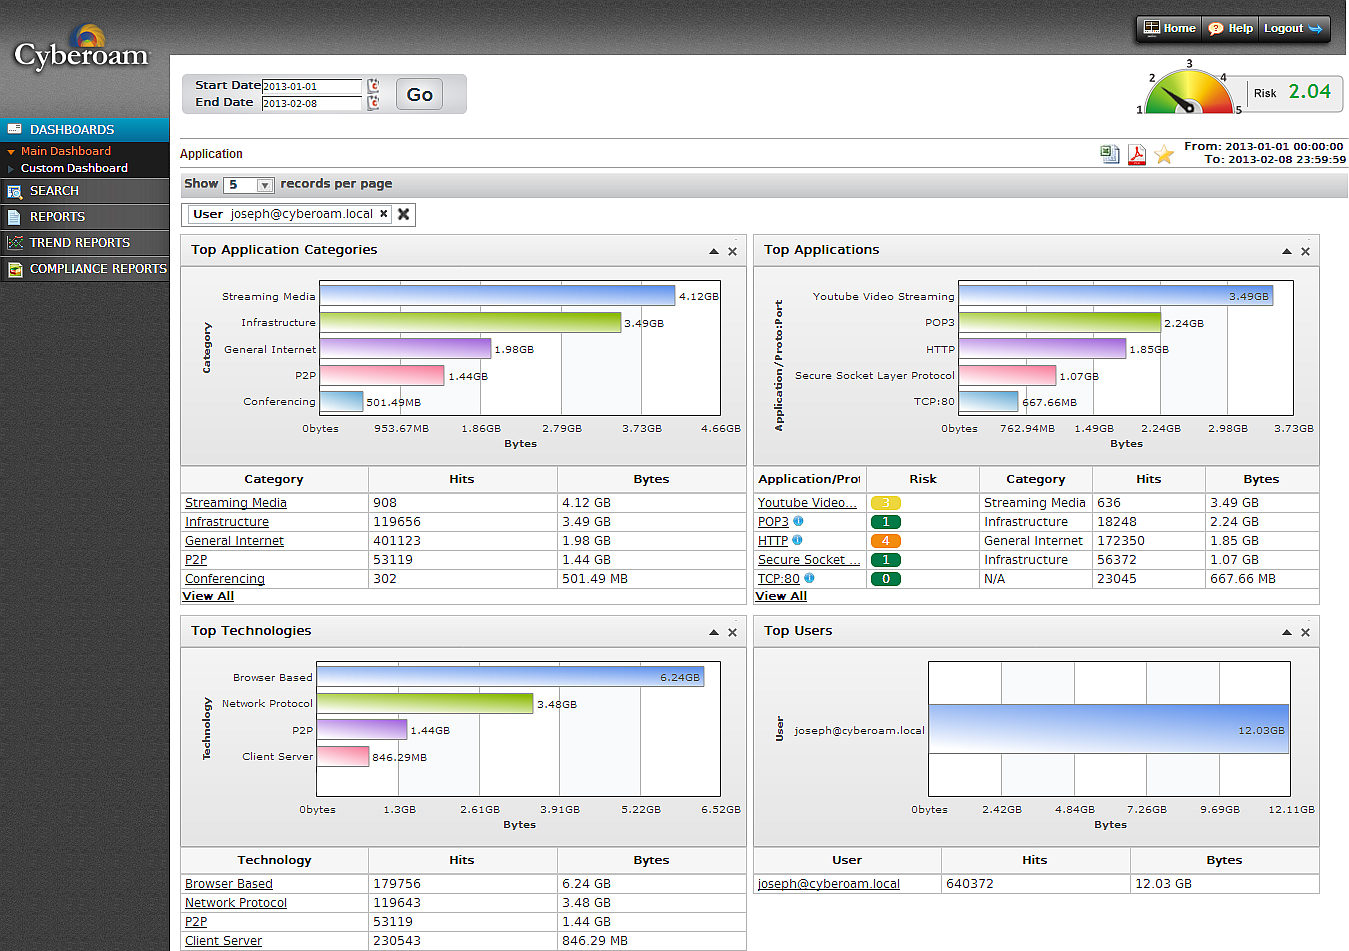This screenshot has height=951, width=1349.
Task: Select Custom Dashboard in sidebar
Action: (74, 168)
